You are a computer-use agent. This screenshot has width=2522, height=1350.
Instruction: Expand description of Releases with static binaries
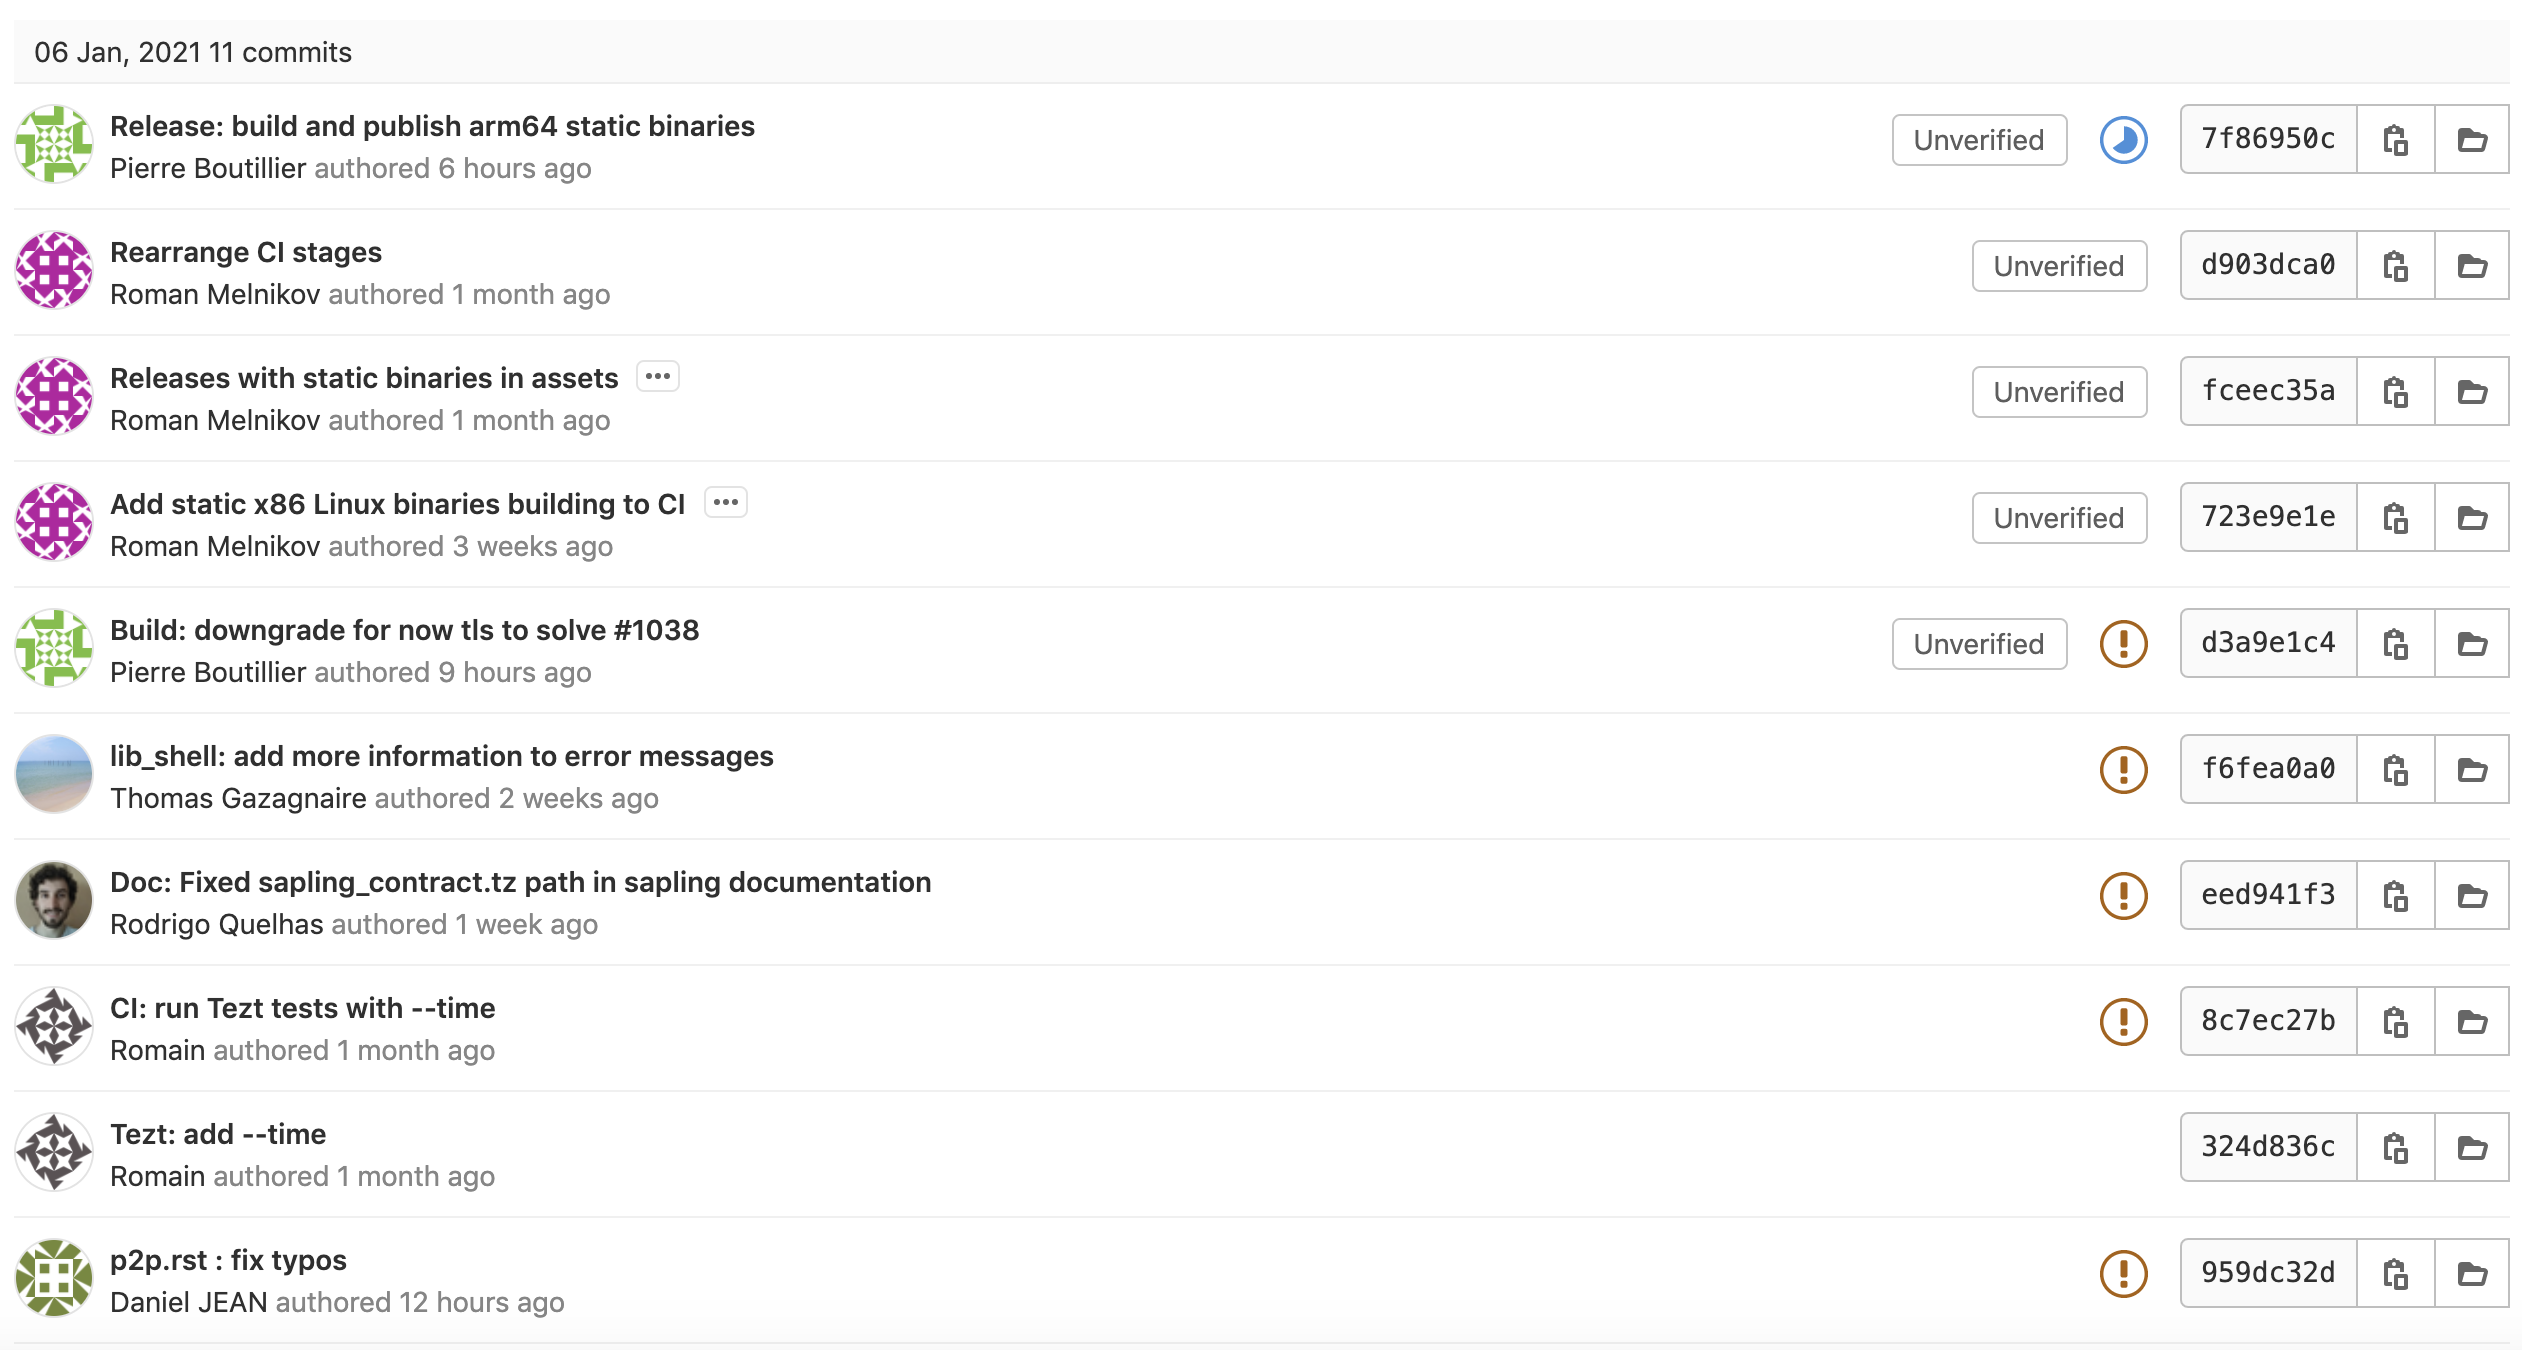(x=658, y=377)
